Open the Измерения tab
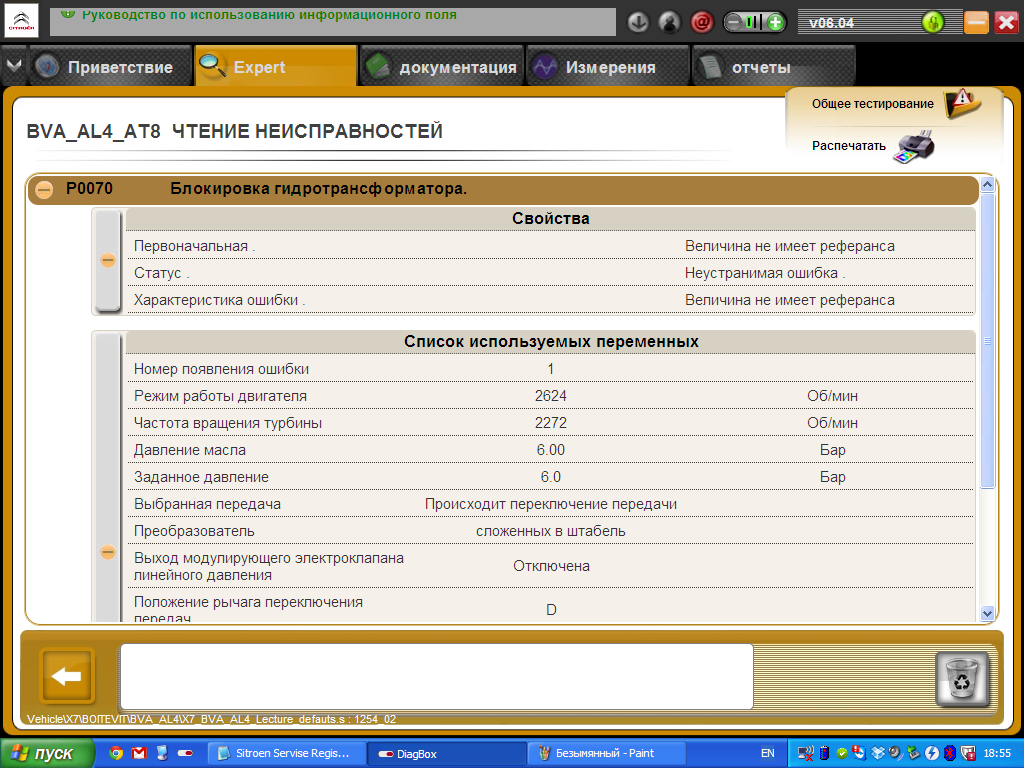Screen dimensions: 1024x768 (608, 68)
